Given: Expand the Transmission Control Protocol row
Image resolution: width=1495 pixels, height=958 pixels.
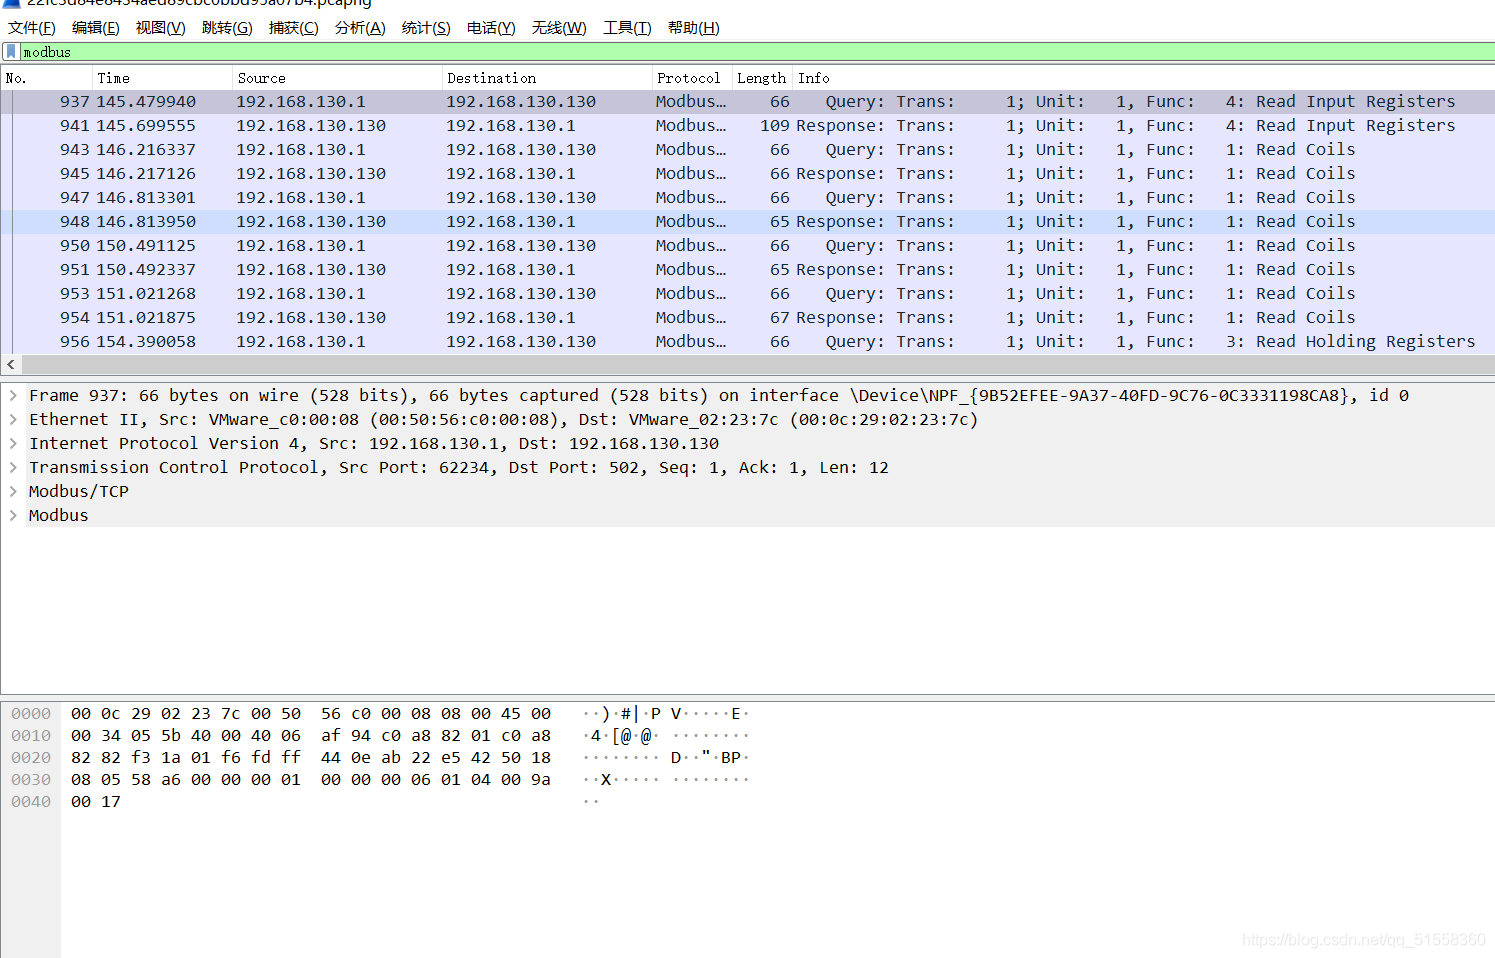Looking at the screenshot, I should [13, 468].
